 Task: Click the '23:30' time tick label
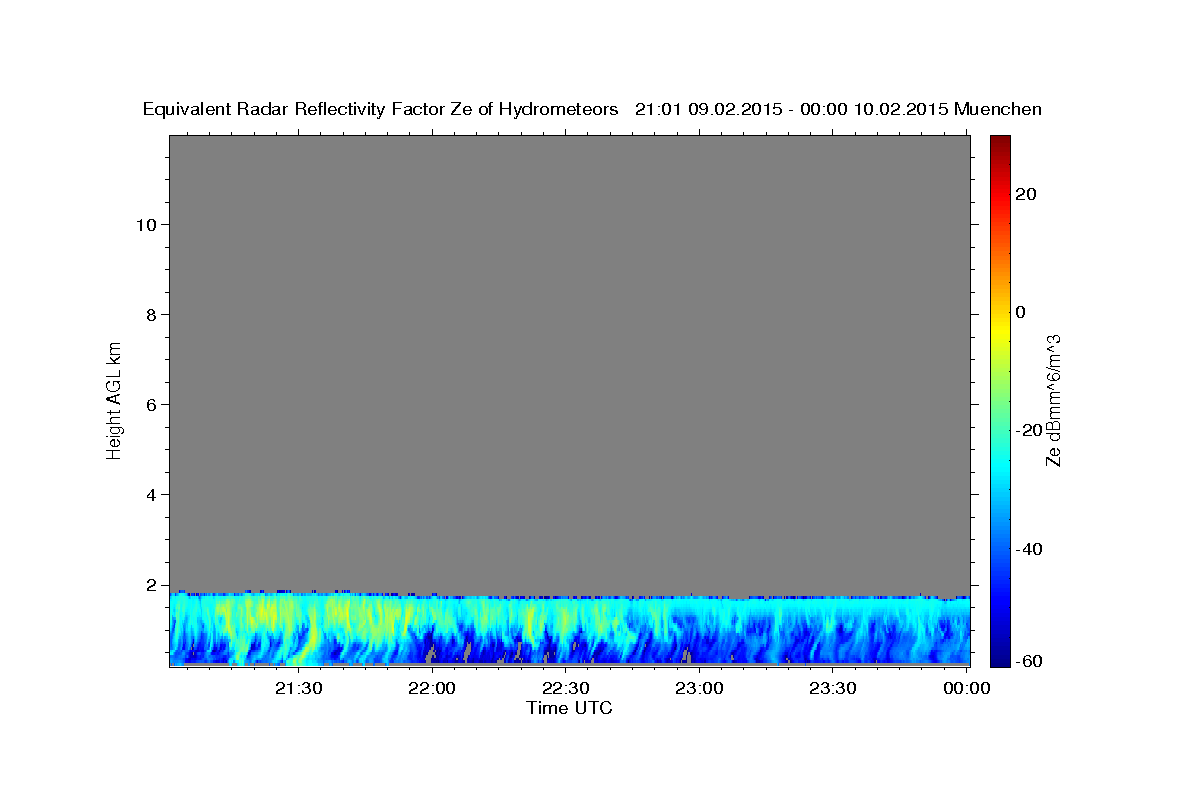point(833,688)
